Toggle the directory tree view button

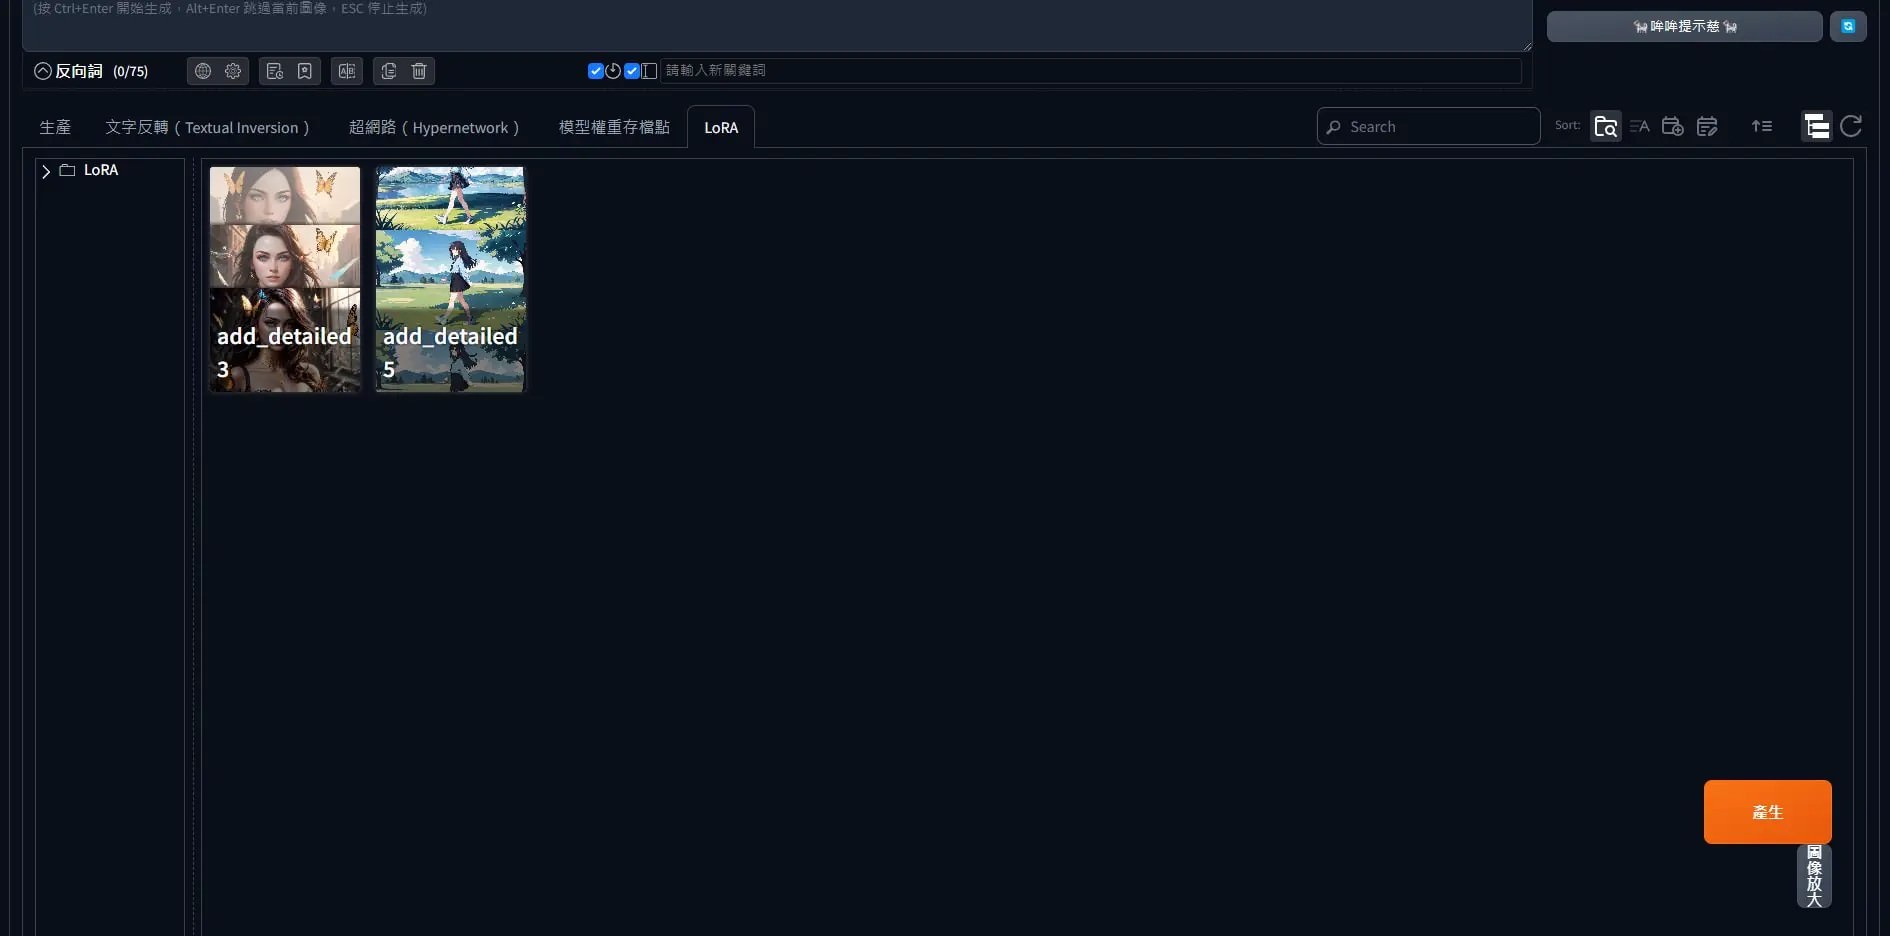pos(1816,127)
